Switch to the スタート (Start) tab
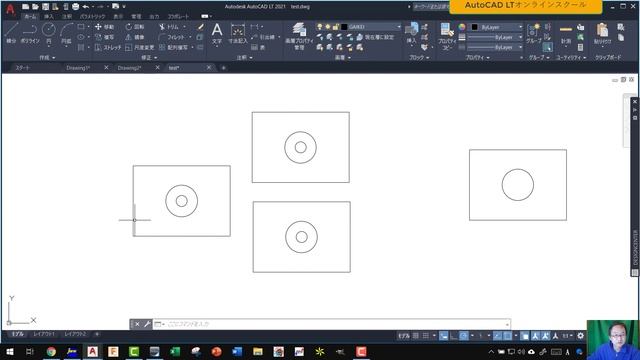 (x=22, y=68)
